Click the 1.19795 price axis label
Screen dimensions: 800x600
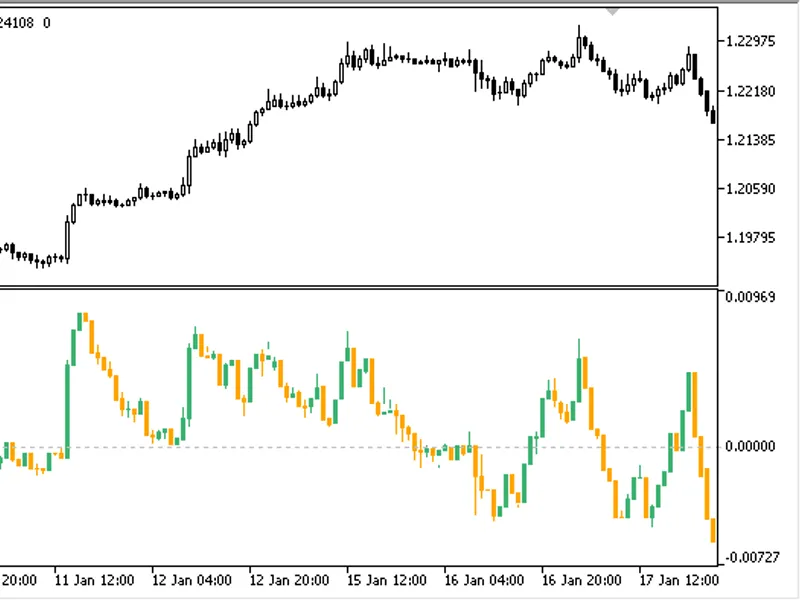point(750,238)
